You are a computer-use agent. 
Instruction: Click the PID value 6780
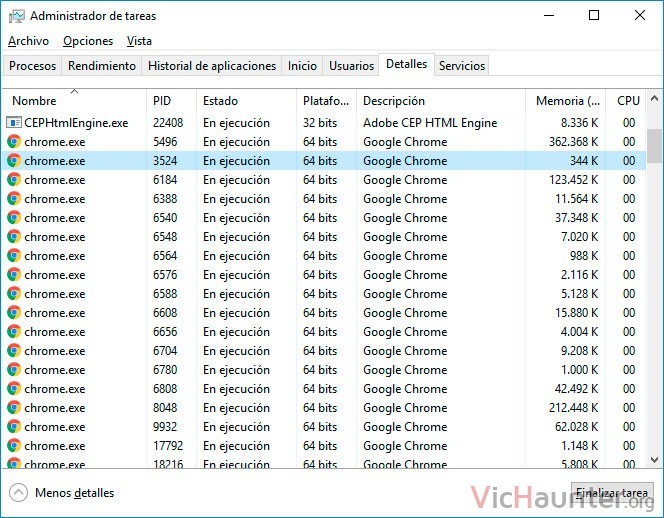pyautogui.click(x=165, y=370)
